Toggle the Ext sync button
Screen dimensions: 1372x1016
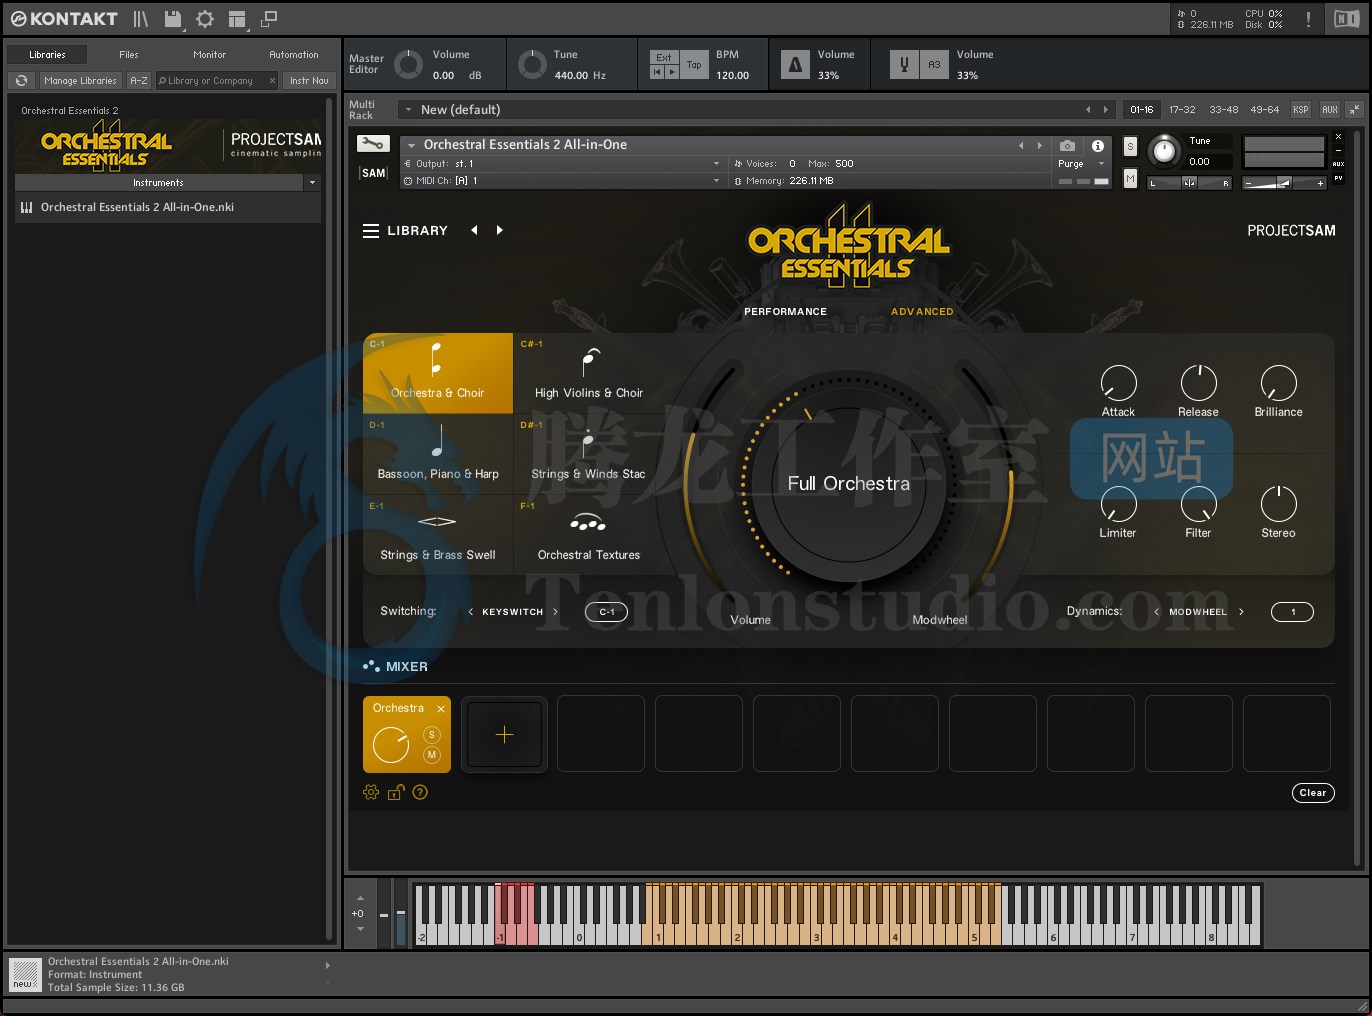click(664, 57)
